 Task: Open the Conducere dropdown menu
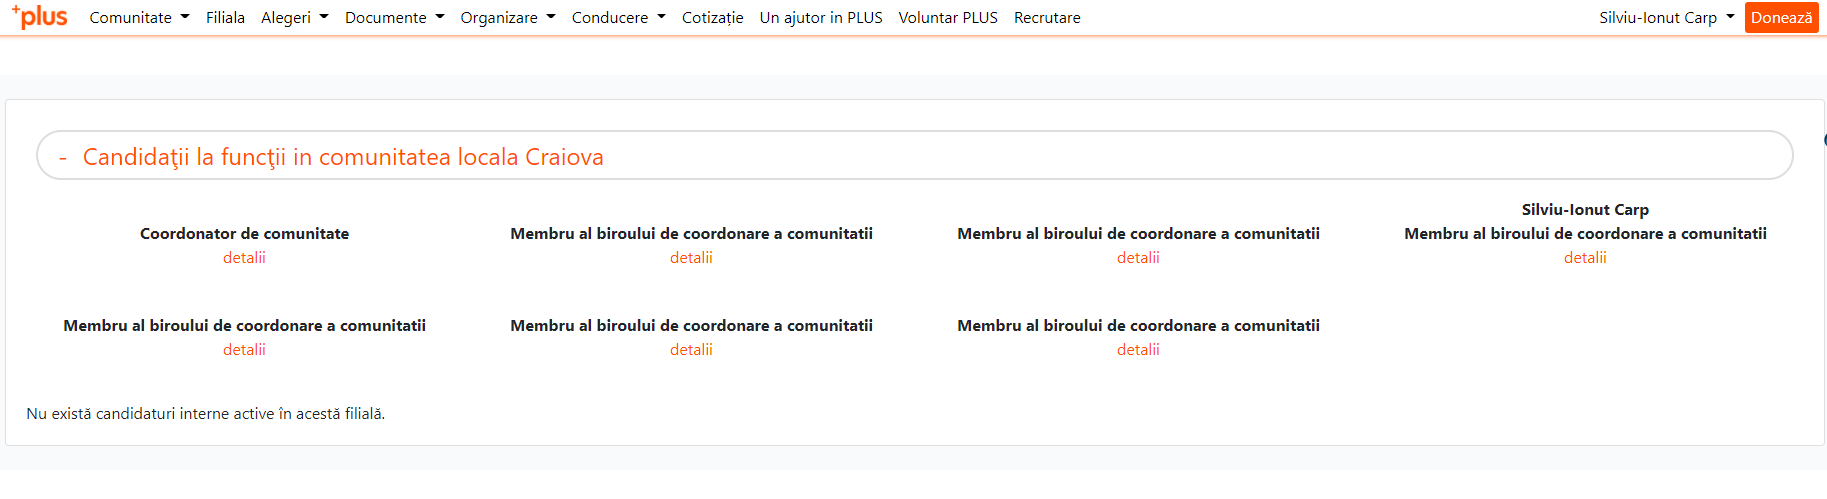618,18
